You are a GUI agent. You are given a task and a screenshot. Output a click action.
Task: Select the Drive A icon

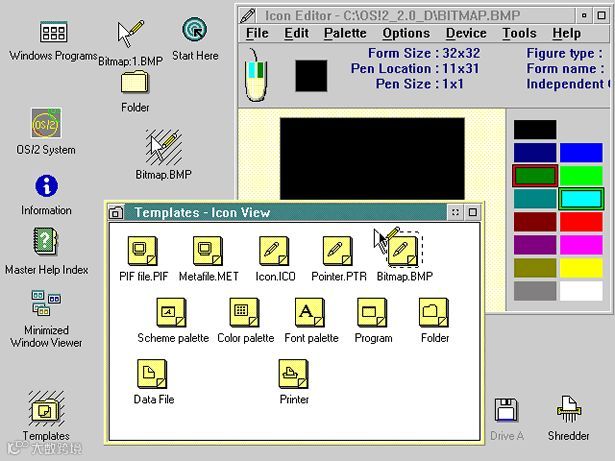[506, 410]
